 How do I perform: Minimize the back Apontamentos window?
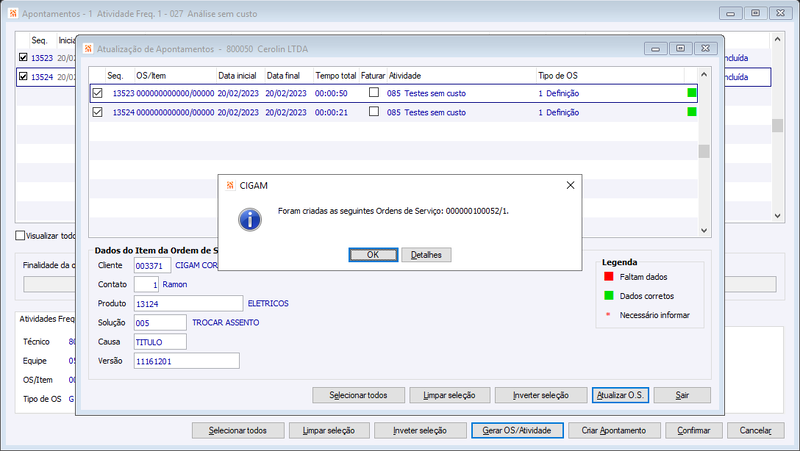pos(731,13)
